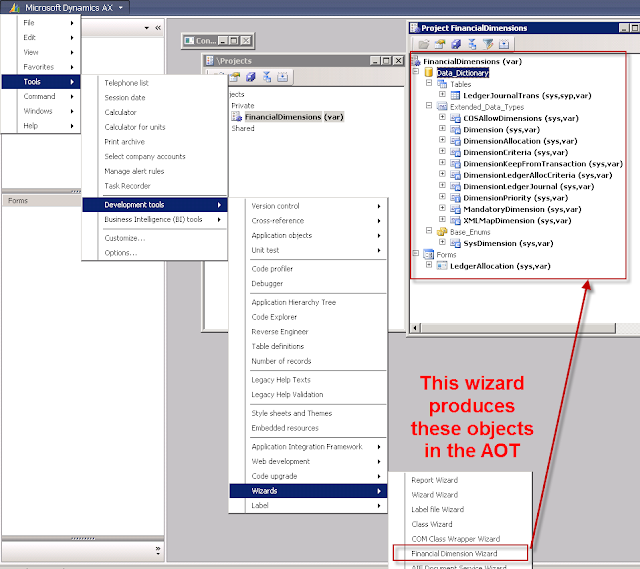The width and height of the screenshot is (640, 569).
Task: Select Class Wizard entry
Action: click(x=460, y=524)
